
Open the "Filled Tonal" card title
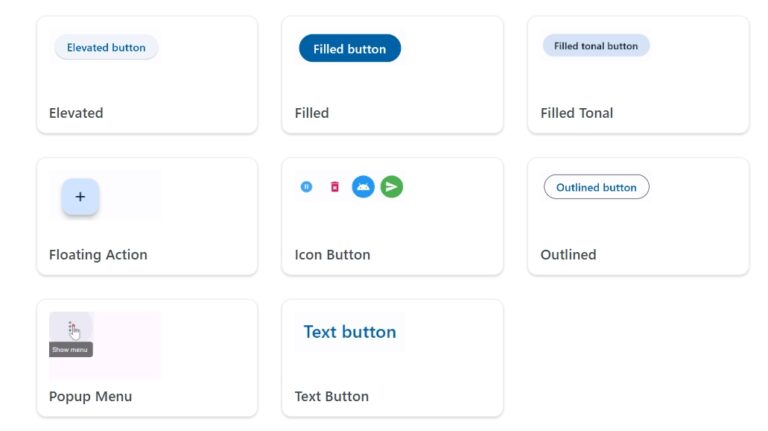click(x=577, y=113)
